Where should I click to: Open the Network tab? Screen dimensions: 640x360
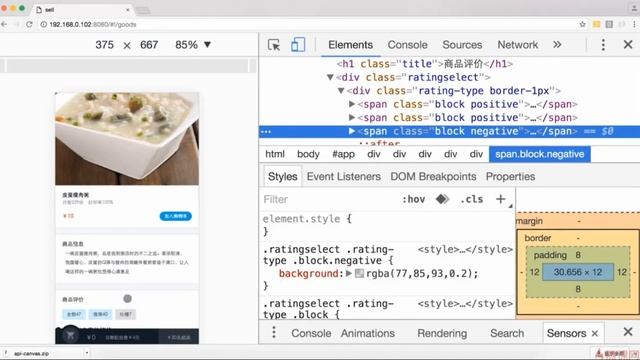tap(518, 44)
